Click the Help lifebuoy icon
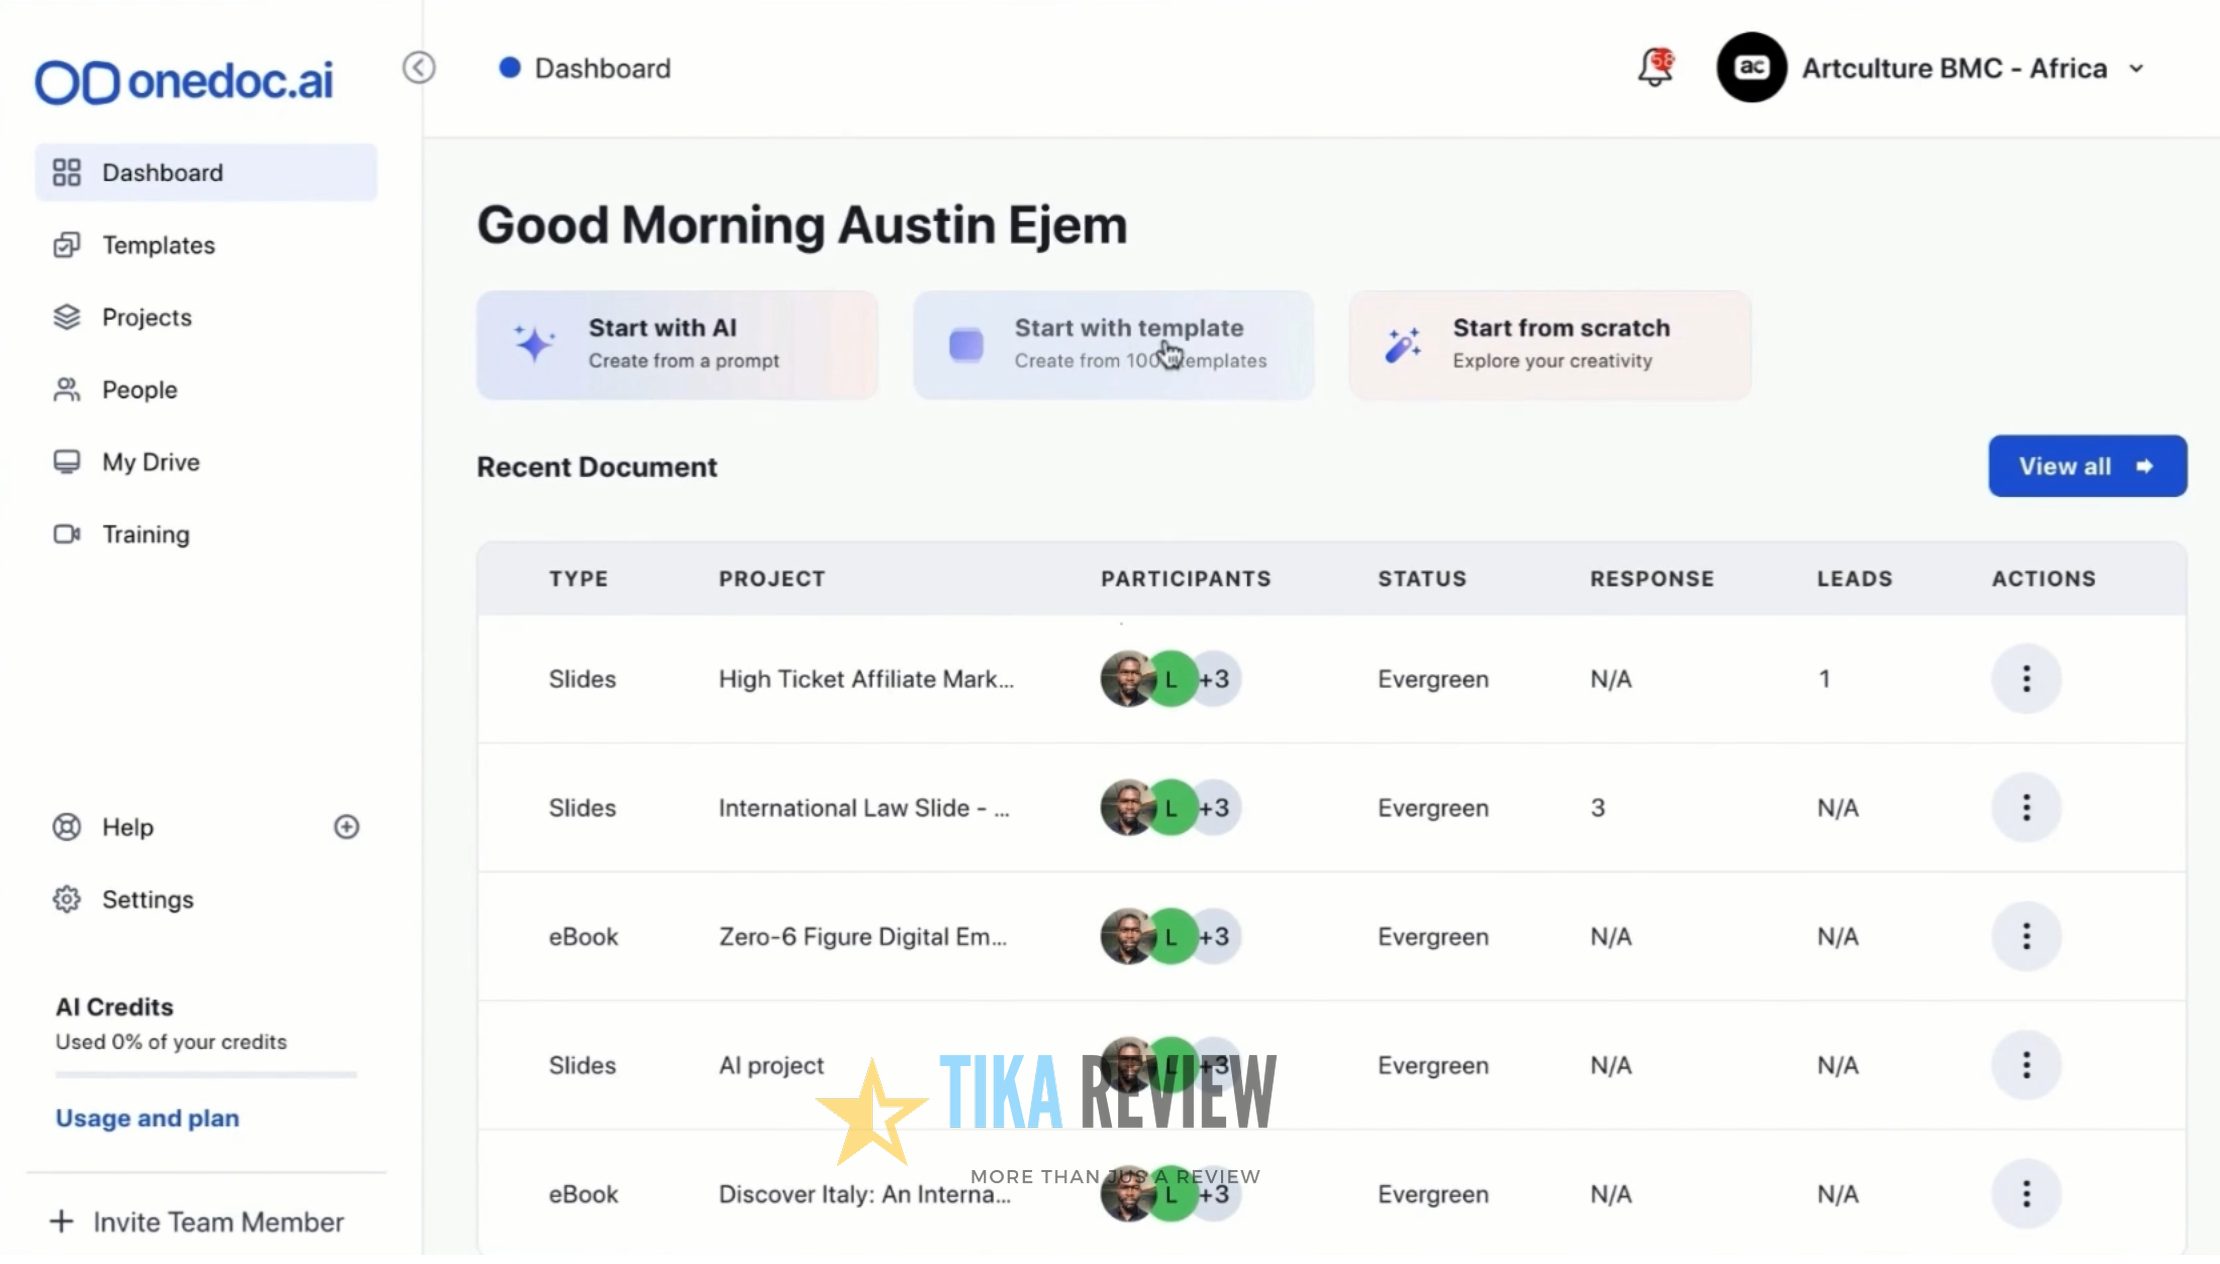The image size is (2220, 1264). (67, 827)
